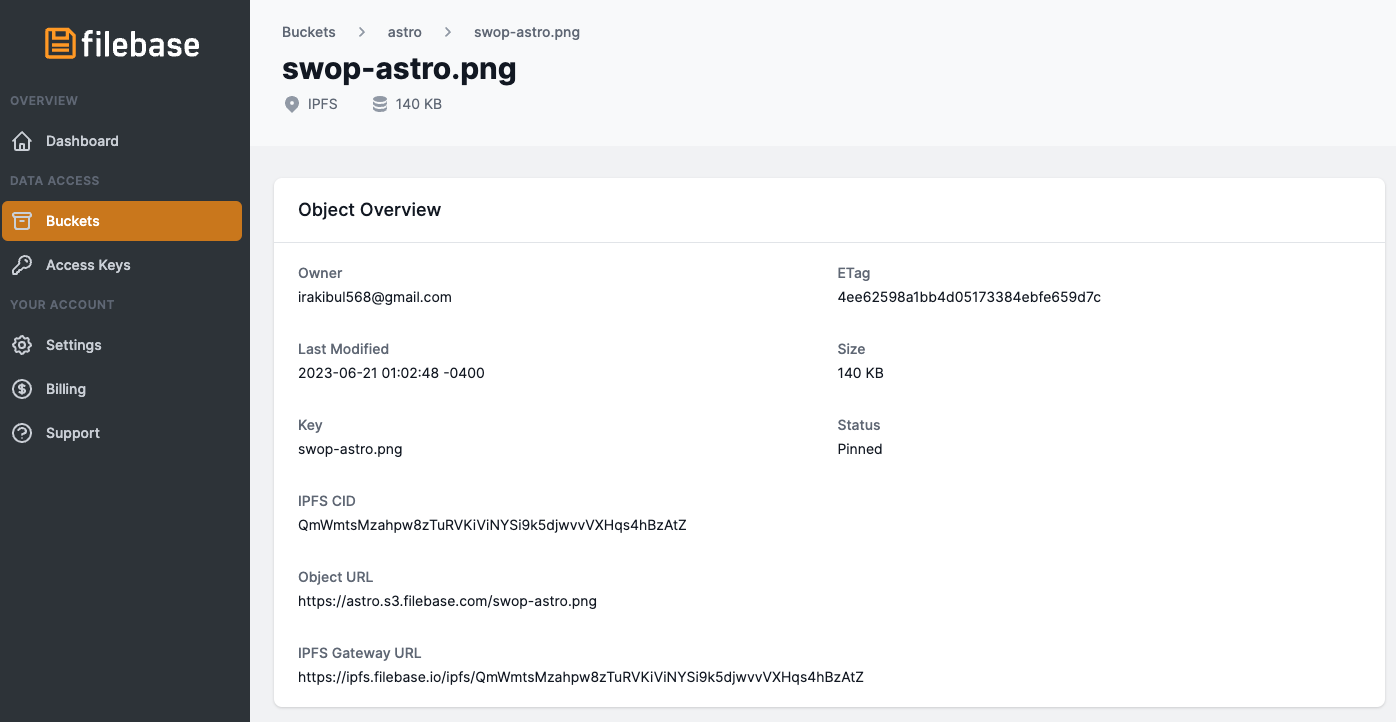Image resolution: width=1396 pixels, height=722 pixels.
Task: Click the breadcrumb chevron after astro
Action: click(448, 32)
